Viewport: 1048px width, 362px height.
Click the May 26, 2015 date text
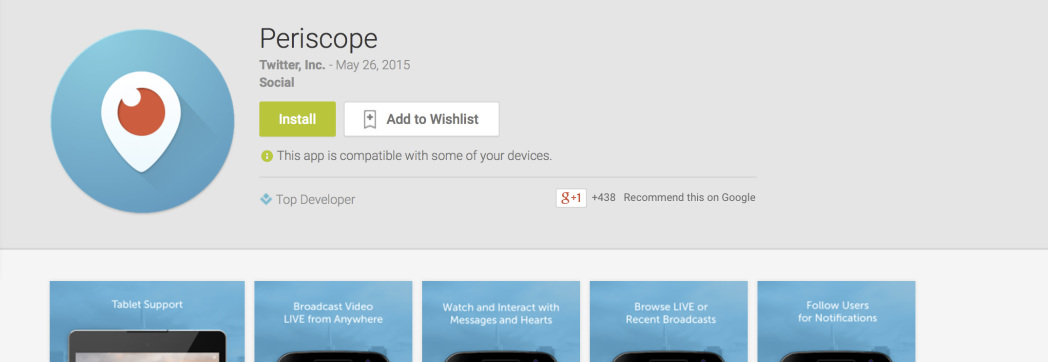[373, 65]
